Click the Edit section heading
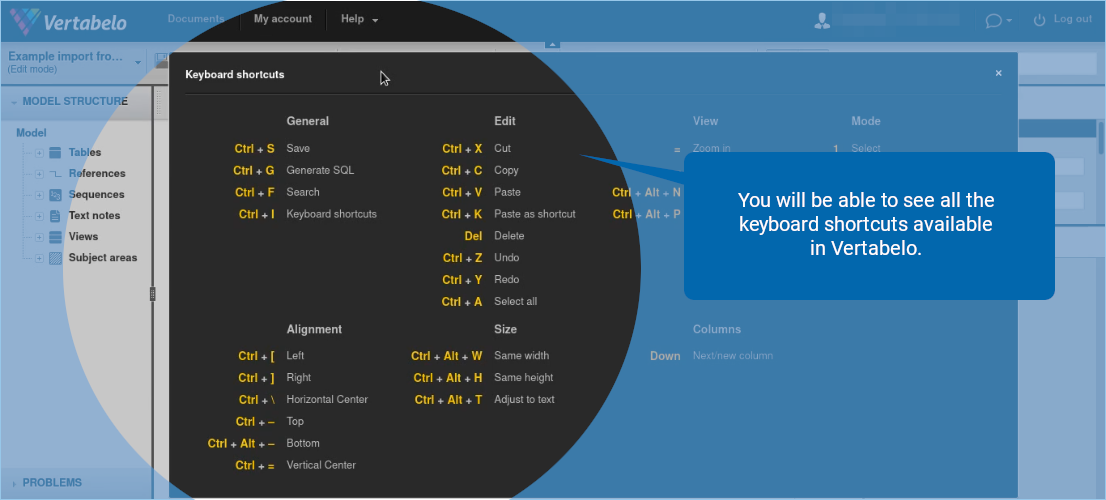 click(505, 121)
